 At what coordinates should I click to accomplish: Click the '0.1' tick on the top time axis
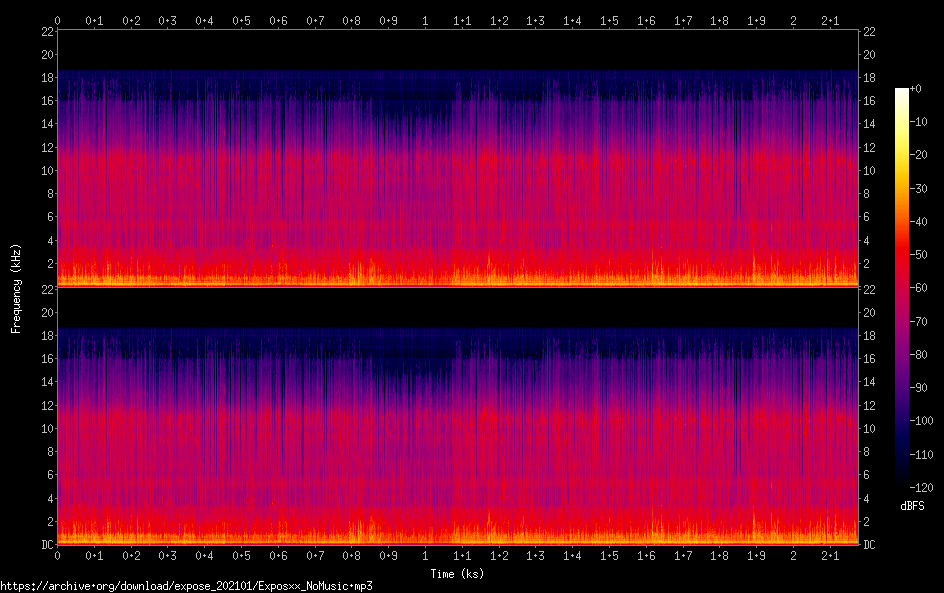(94, 21)
